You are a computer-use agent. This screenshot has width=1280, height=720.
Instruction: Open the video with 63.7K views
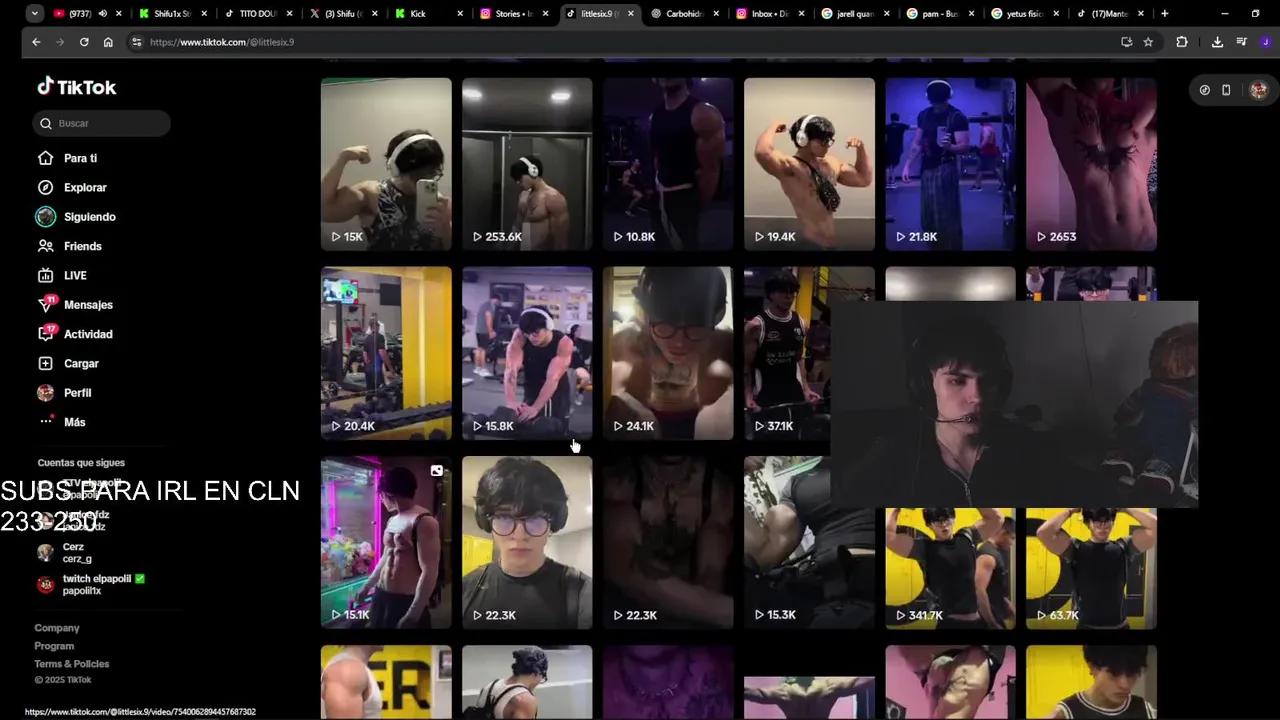click(x=1091, y=568)
